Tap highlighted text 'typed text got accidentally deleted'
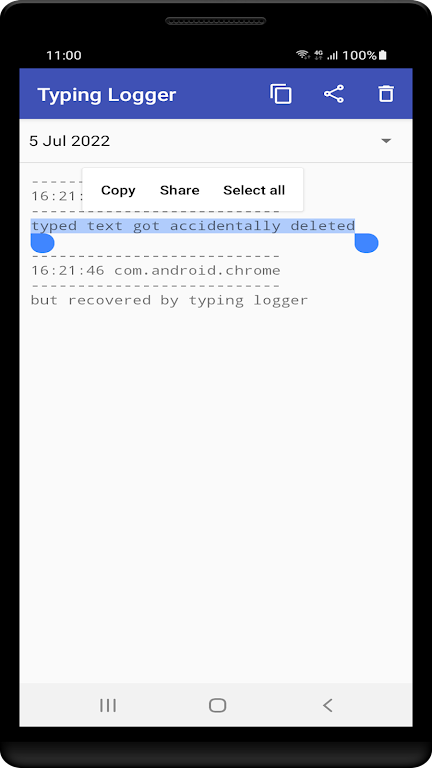The image size is (432, 768). [x=193, y=226]
